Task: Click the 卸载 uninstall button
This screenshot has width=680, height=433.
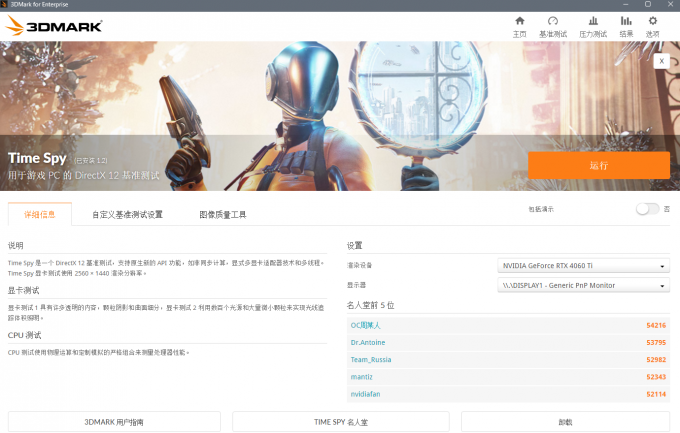Action: point(566,422)
